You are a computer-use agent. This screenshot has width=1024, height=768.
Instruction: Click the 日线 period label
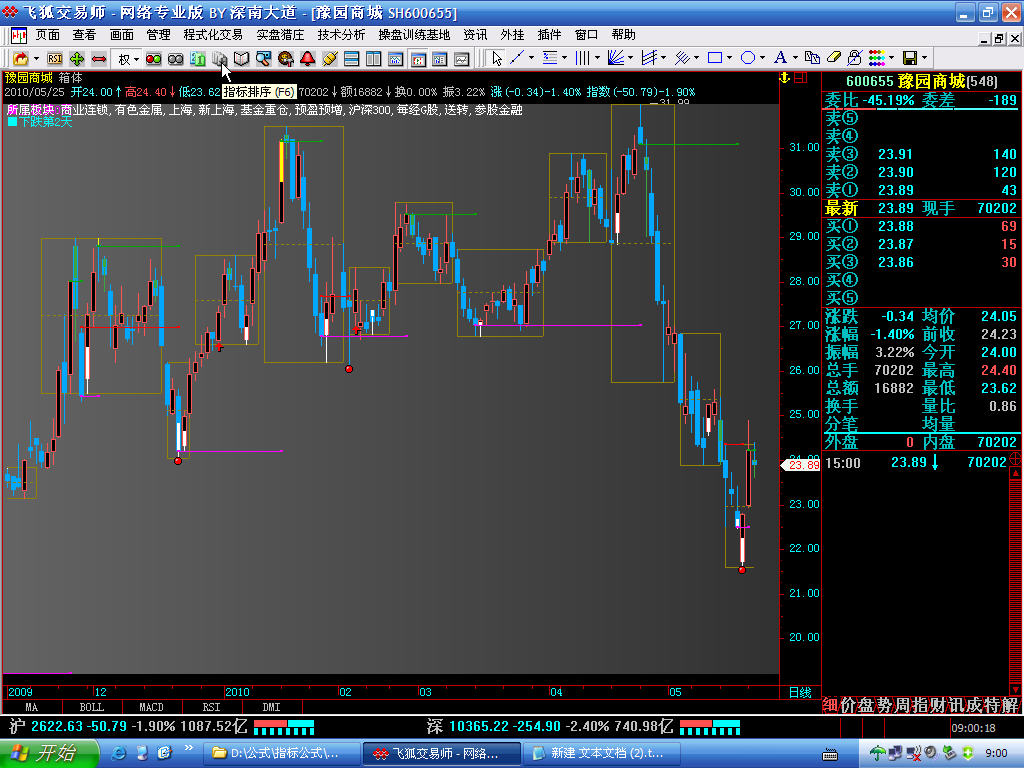[800, 692]
